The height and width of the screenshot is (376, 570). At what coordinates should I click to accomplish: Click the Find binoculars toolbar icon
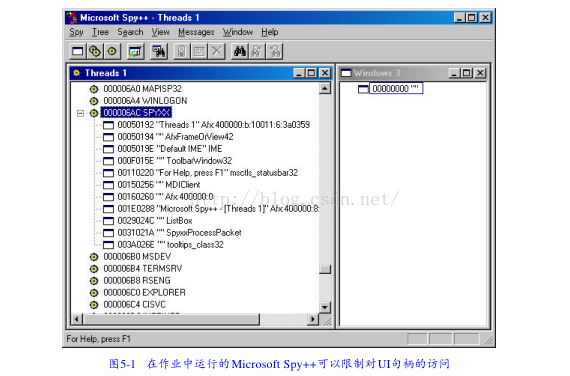point(240,51)
